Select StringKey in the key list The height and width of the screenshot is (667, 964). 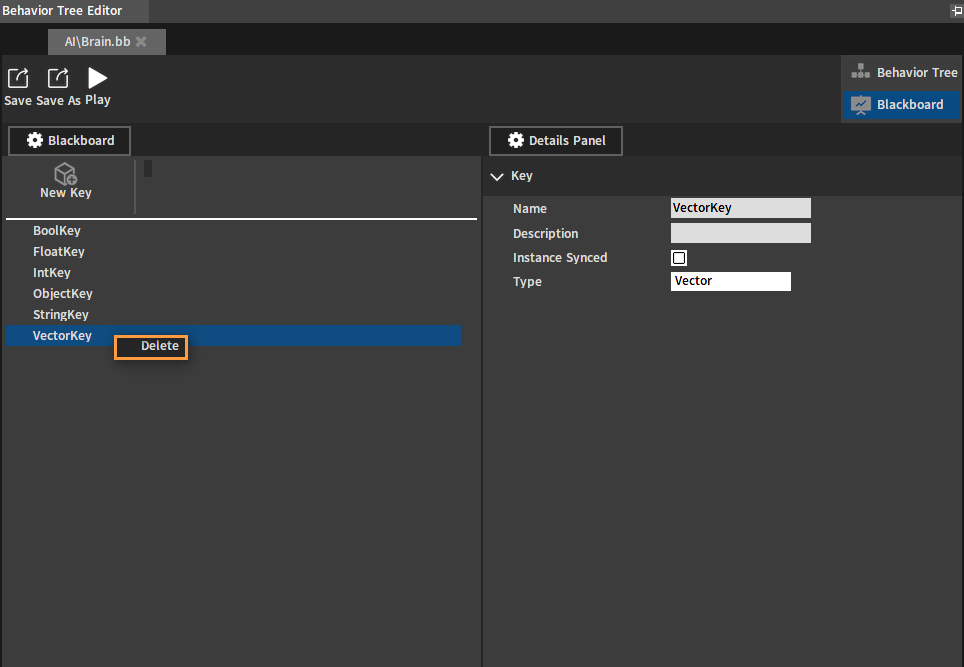234,314
